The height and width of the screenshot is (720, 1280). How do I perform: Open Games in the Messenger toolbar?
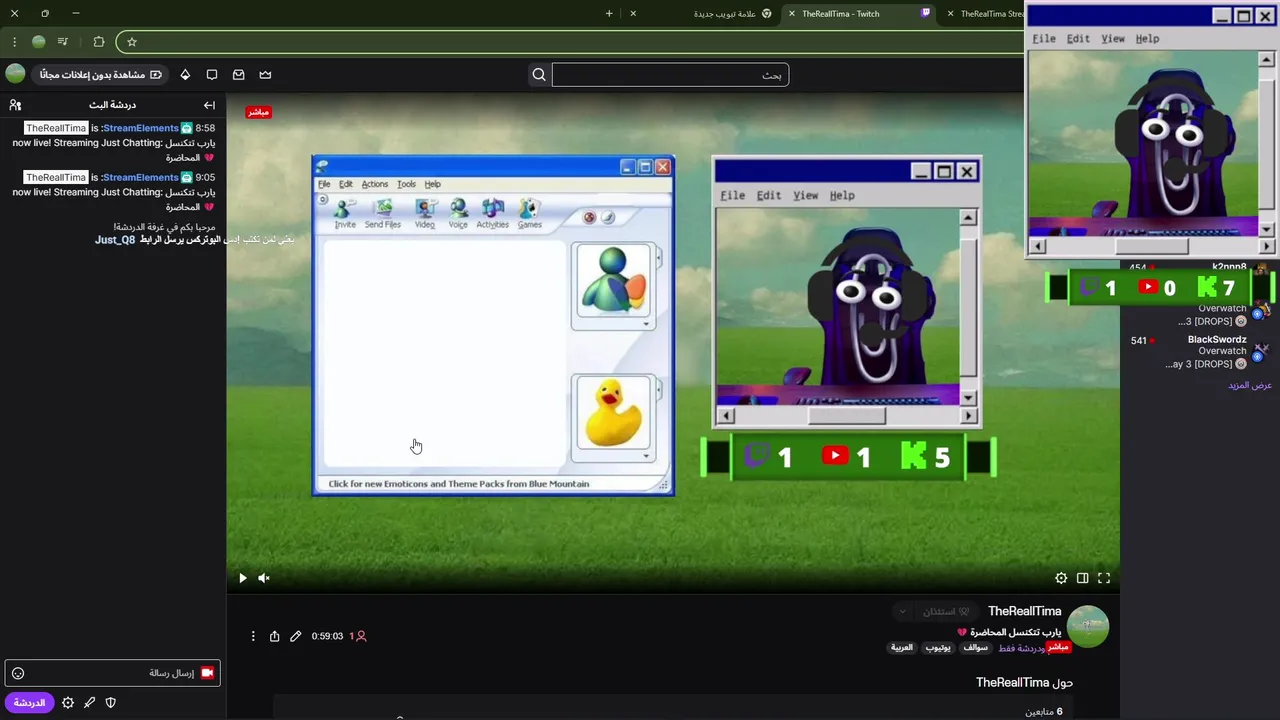click(x=530, y=213)
